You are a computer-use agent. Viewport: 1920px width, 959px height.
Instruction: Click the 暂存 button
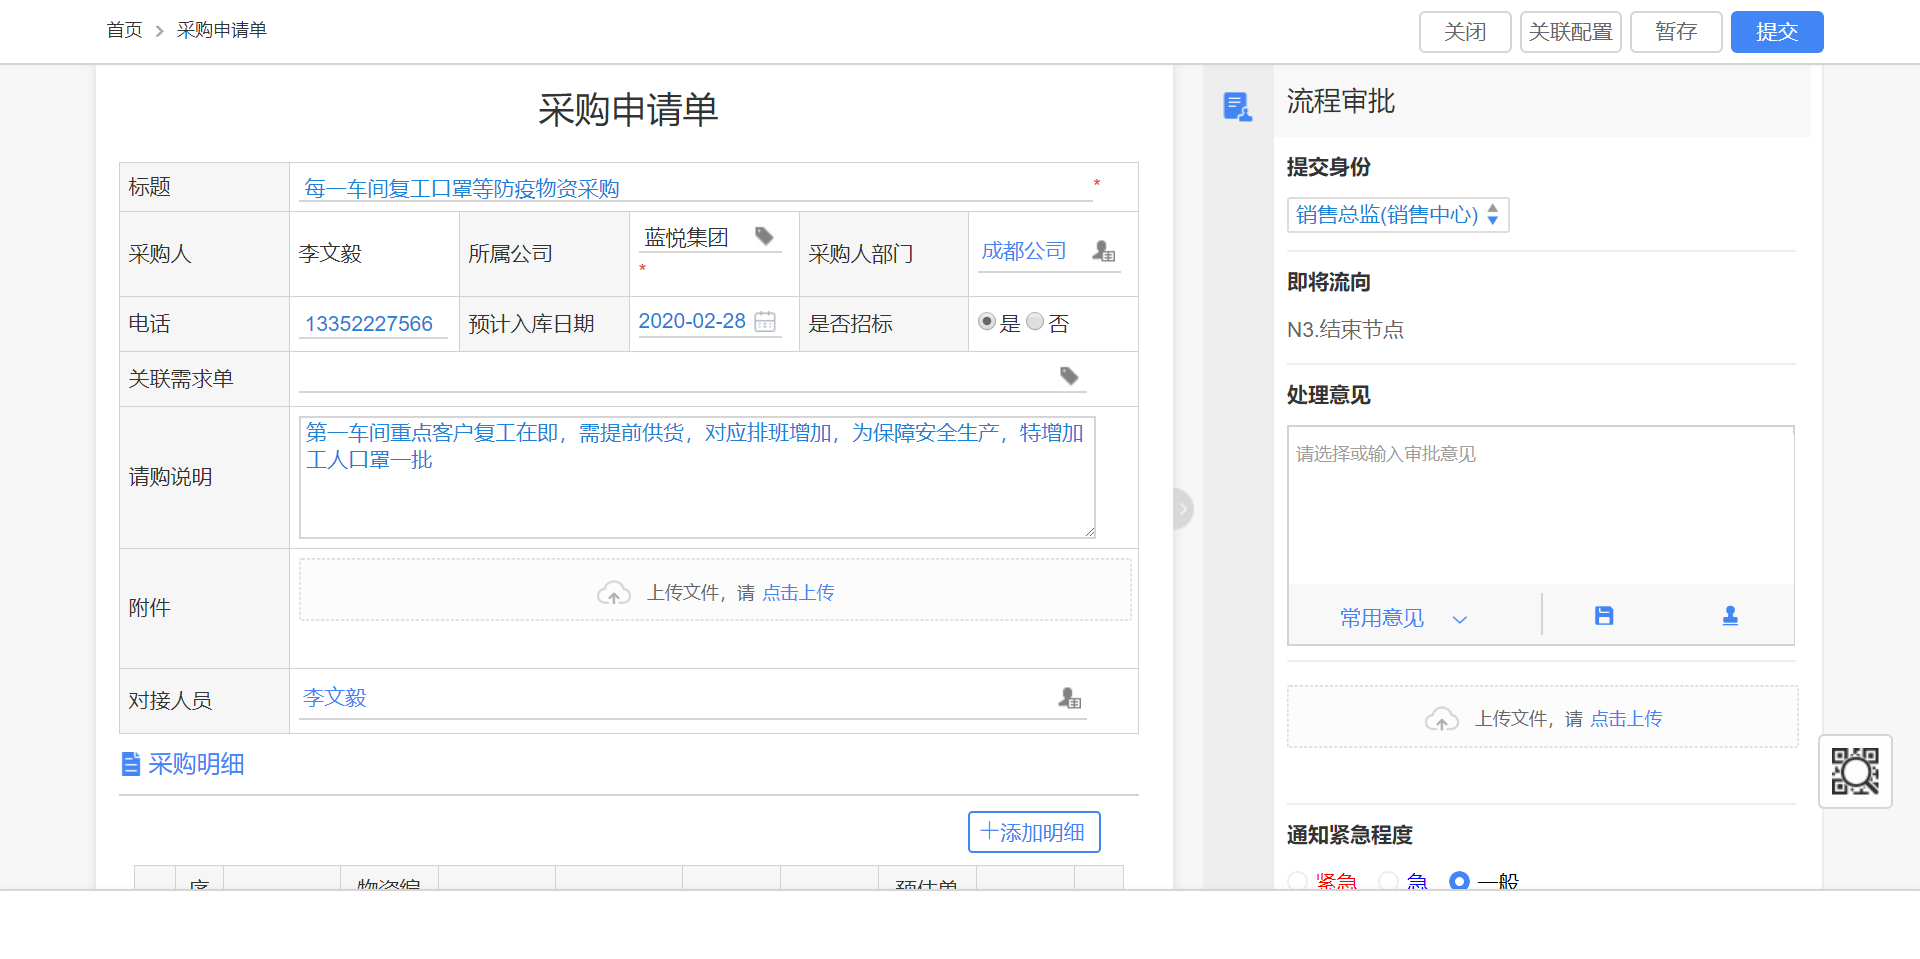tap(1676, 32)
